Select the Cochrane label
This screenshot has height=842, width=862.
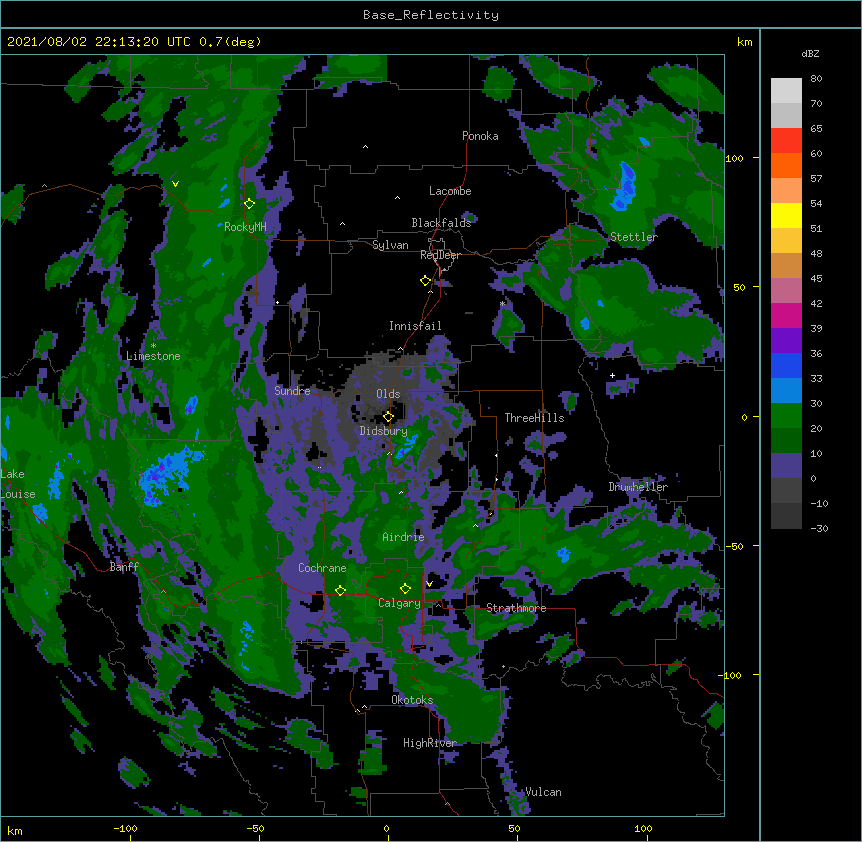[322, 568]
